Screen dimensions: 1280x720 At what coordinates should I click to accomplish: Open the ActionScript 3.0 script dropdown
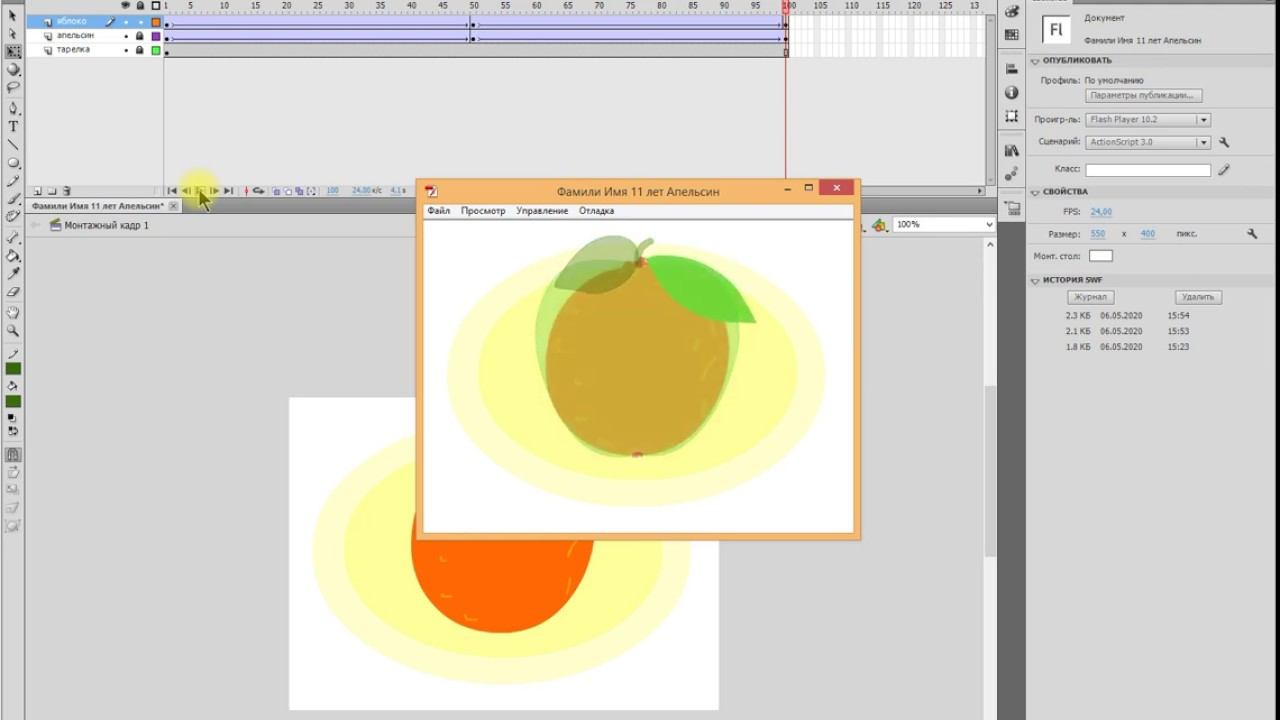point(1148,143)
